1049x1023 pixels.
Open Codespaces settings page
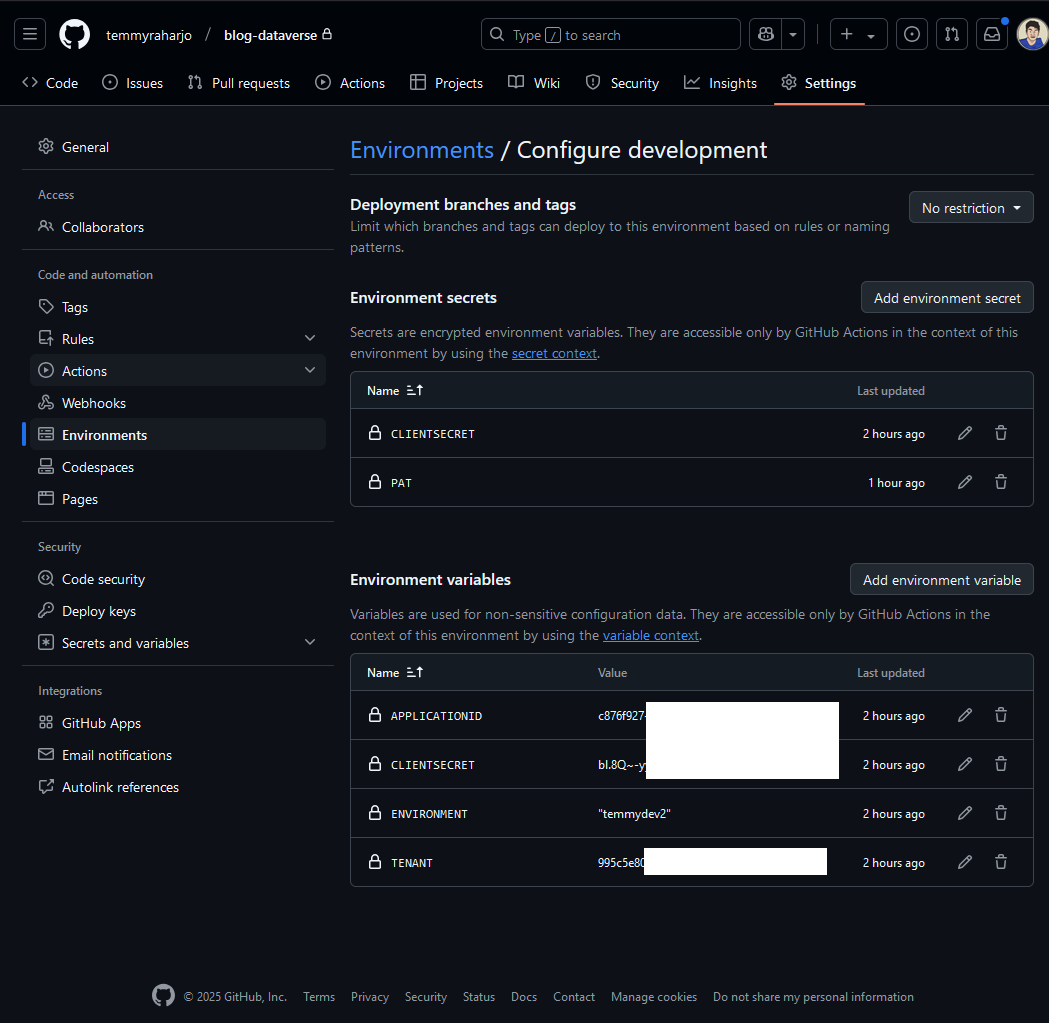(x=178, y=467)
